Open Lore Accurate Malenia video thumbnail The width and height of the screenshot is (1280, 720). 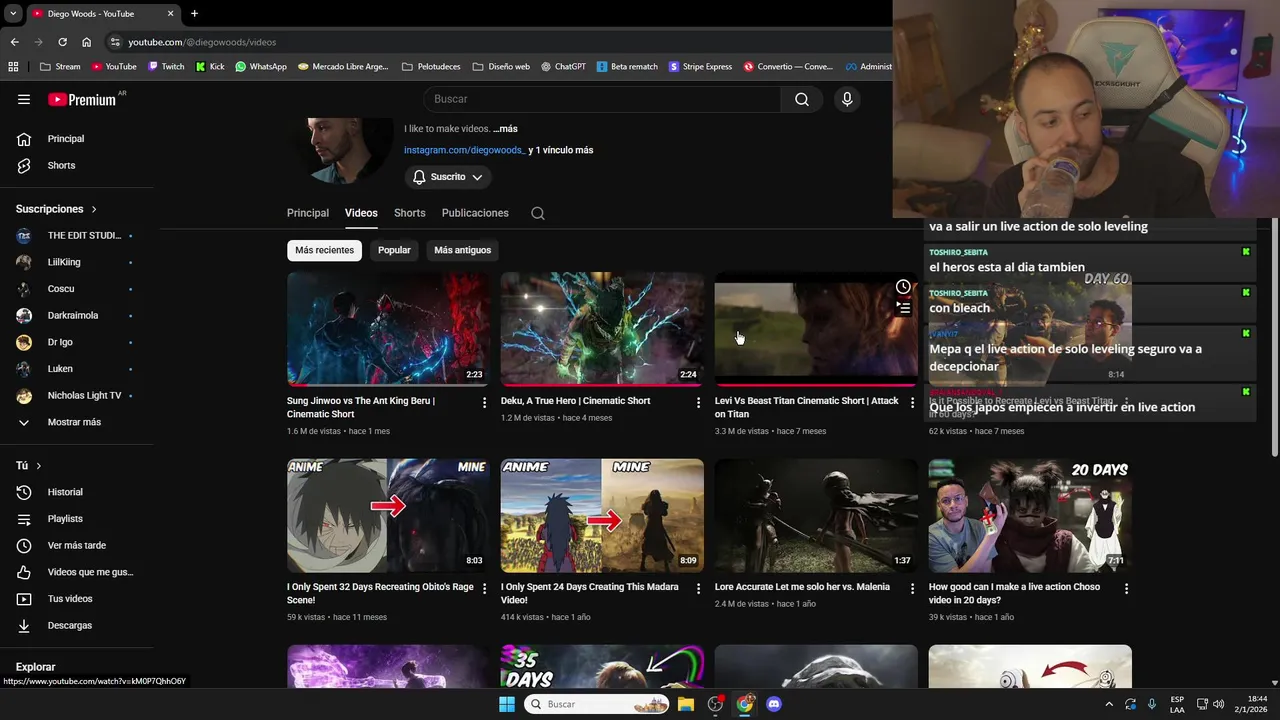pyautogui.click(x=816, y=515)
